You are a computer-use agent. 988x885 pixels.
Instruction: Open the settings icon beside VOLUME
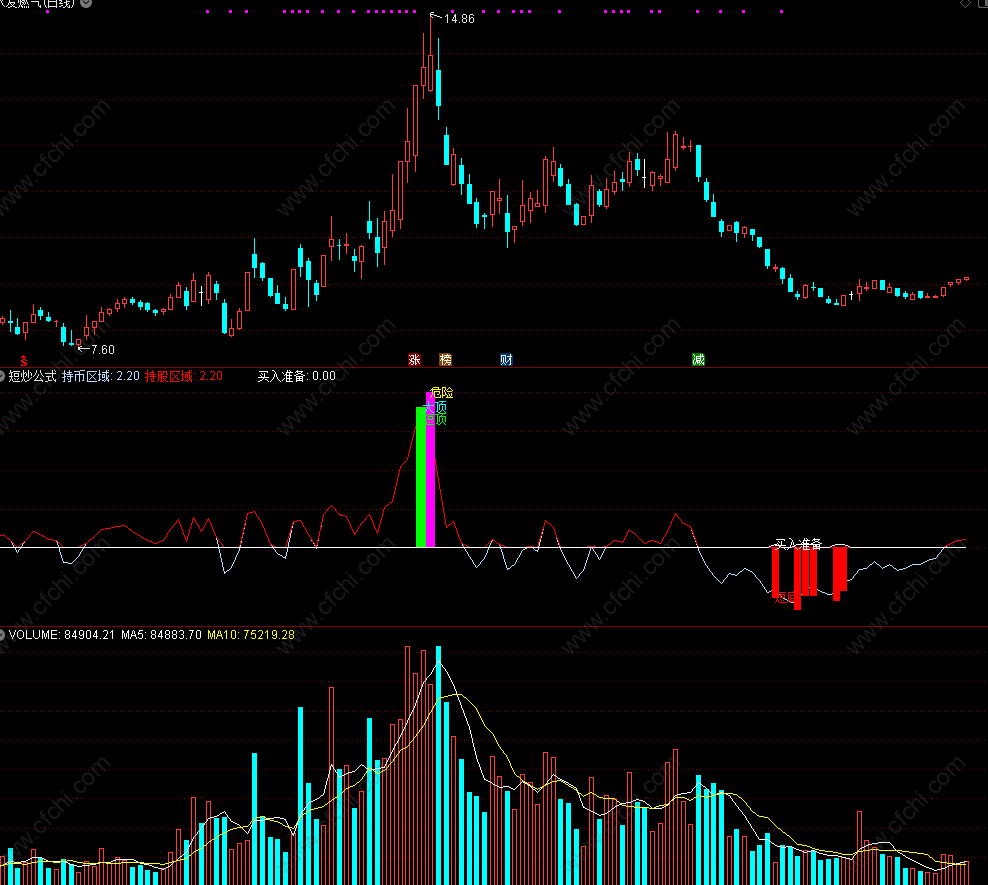[2, 635]
